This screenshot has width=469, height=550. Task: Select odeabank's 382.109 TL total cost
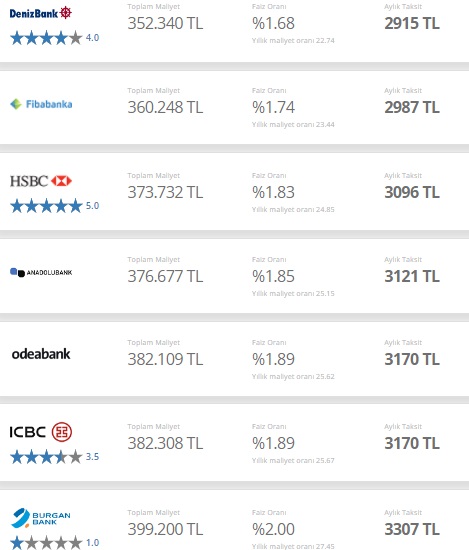tap(165, 359)
